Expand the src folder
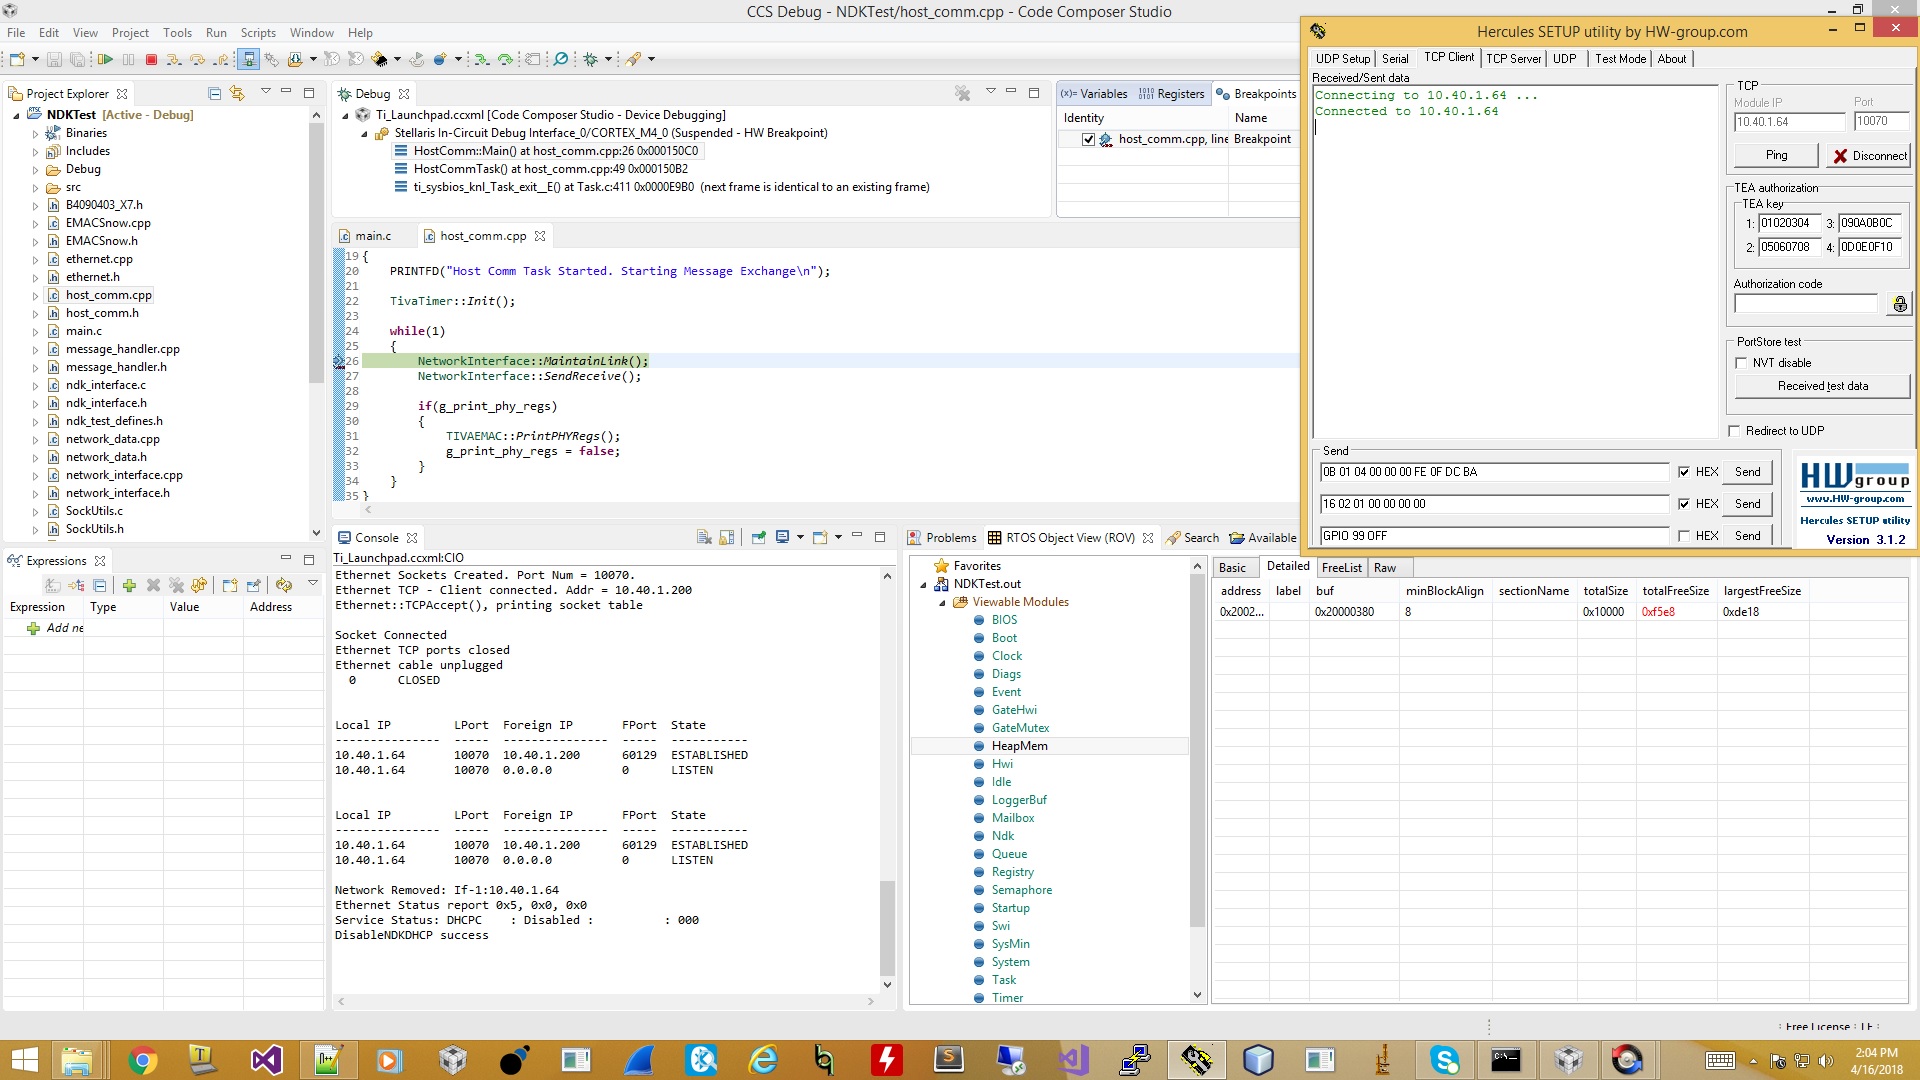 [36, 188]
